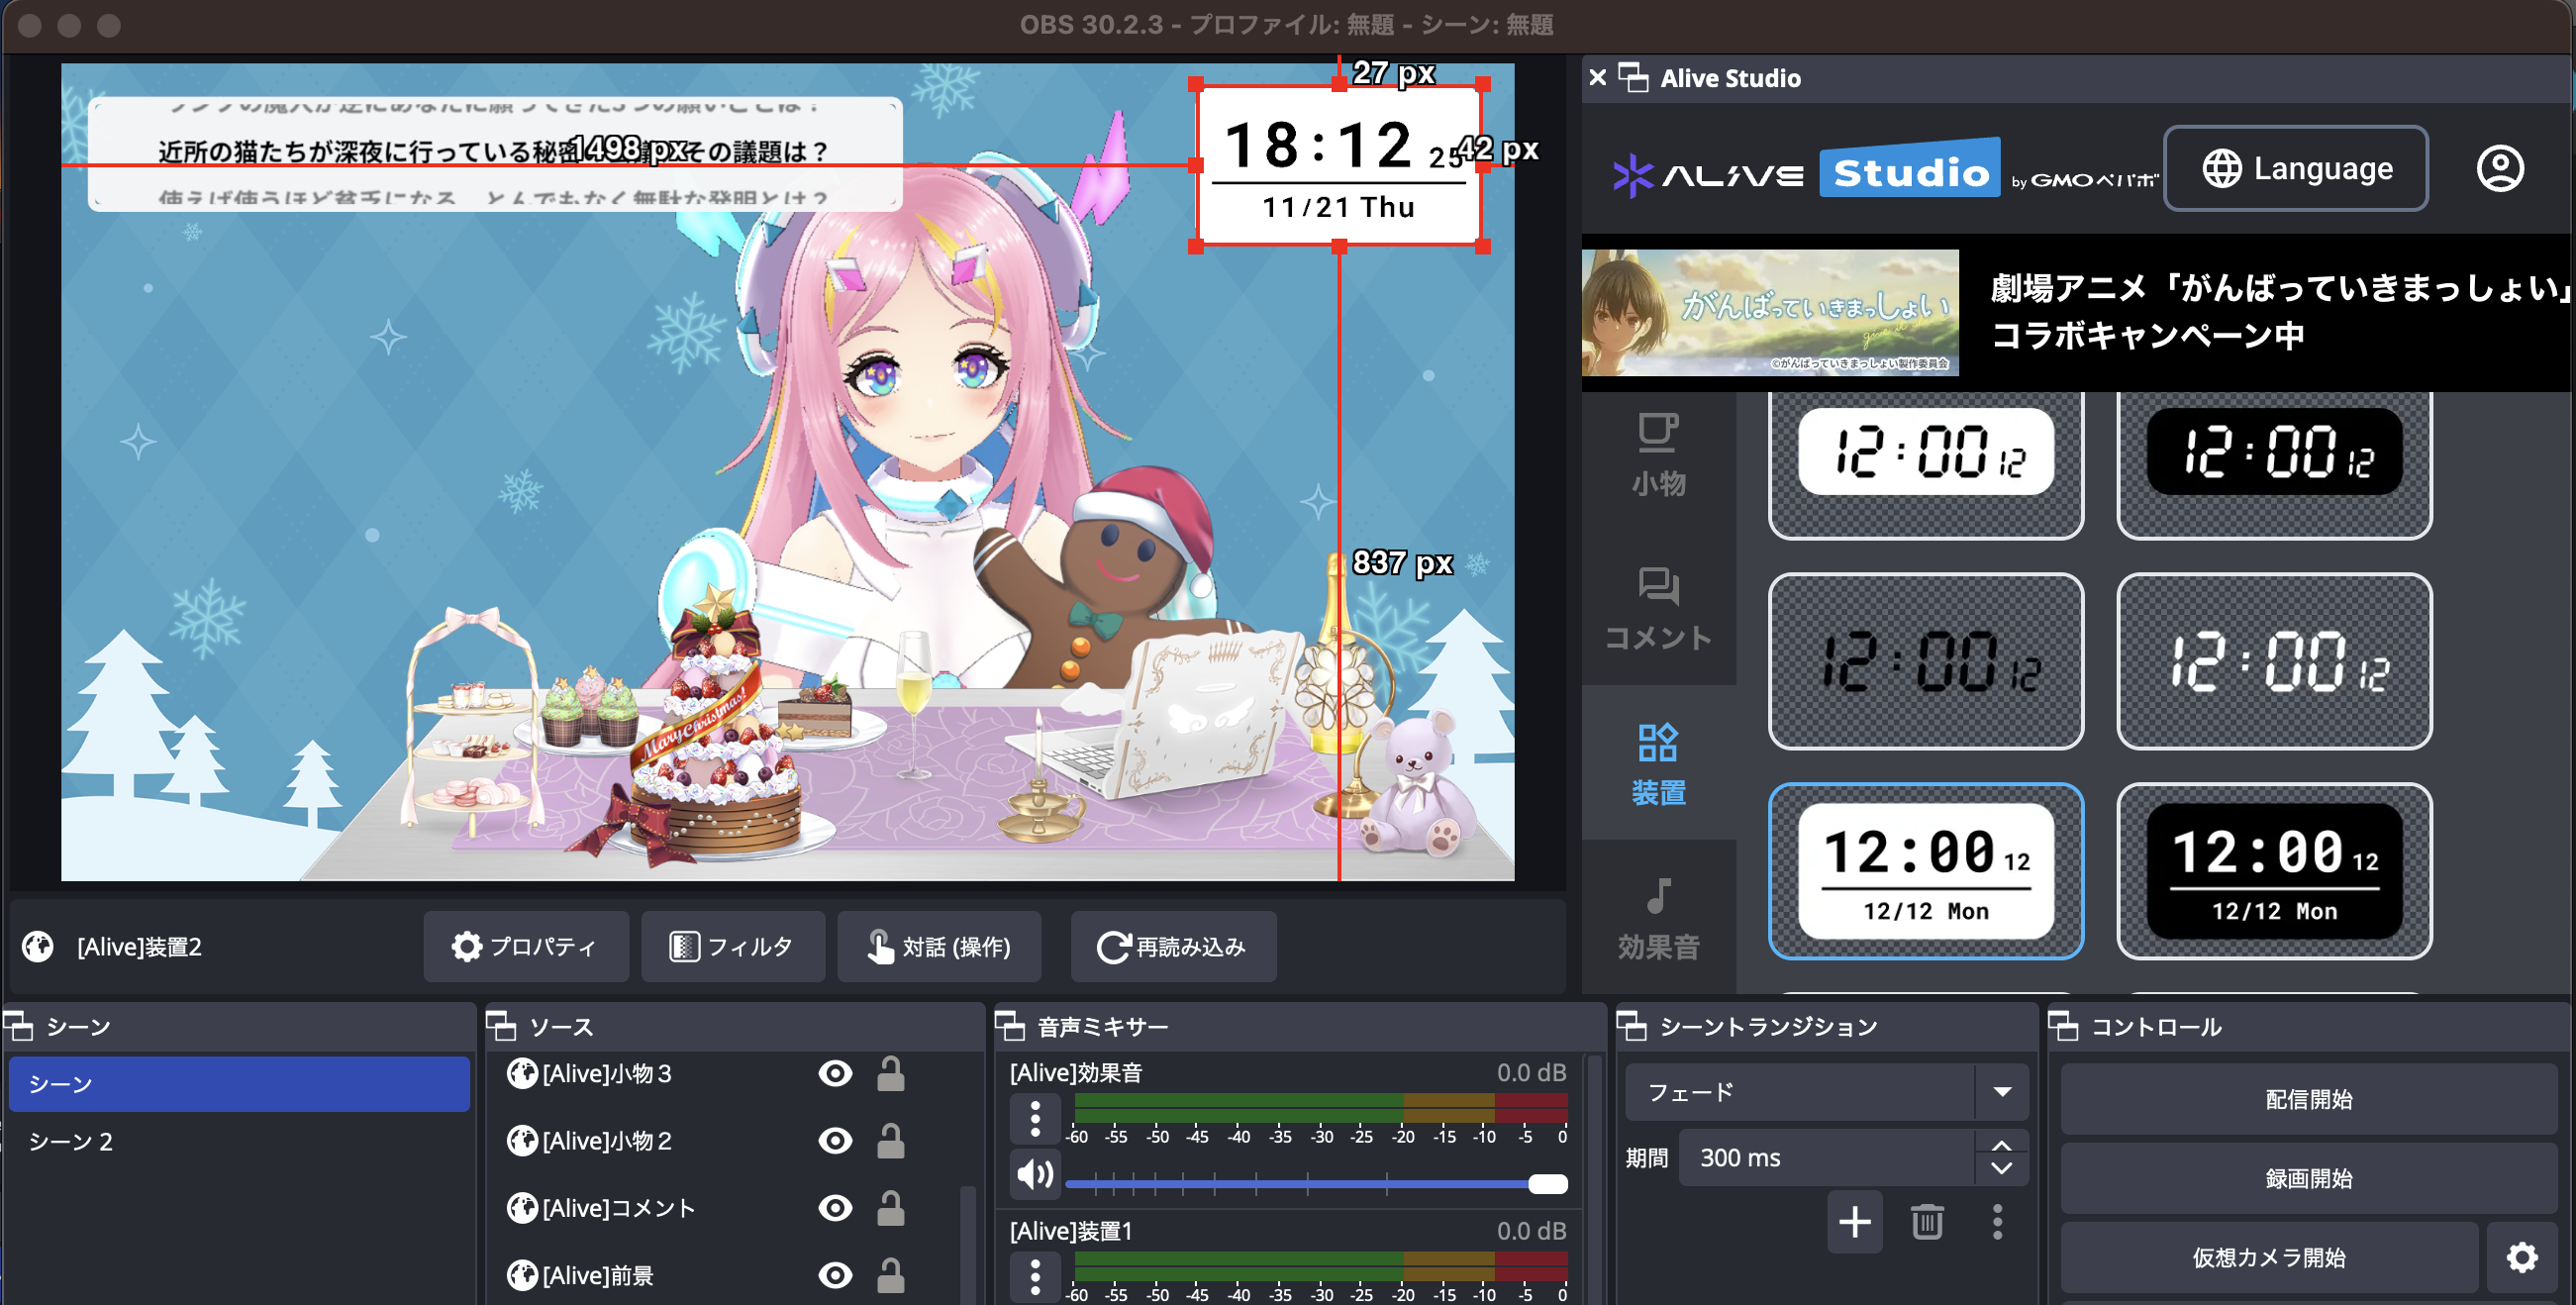Screen dimensions: 2576x1305
Task: Open the コメント tab in Alive Studio
Action: point(1658,609)
